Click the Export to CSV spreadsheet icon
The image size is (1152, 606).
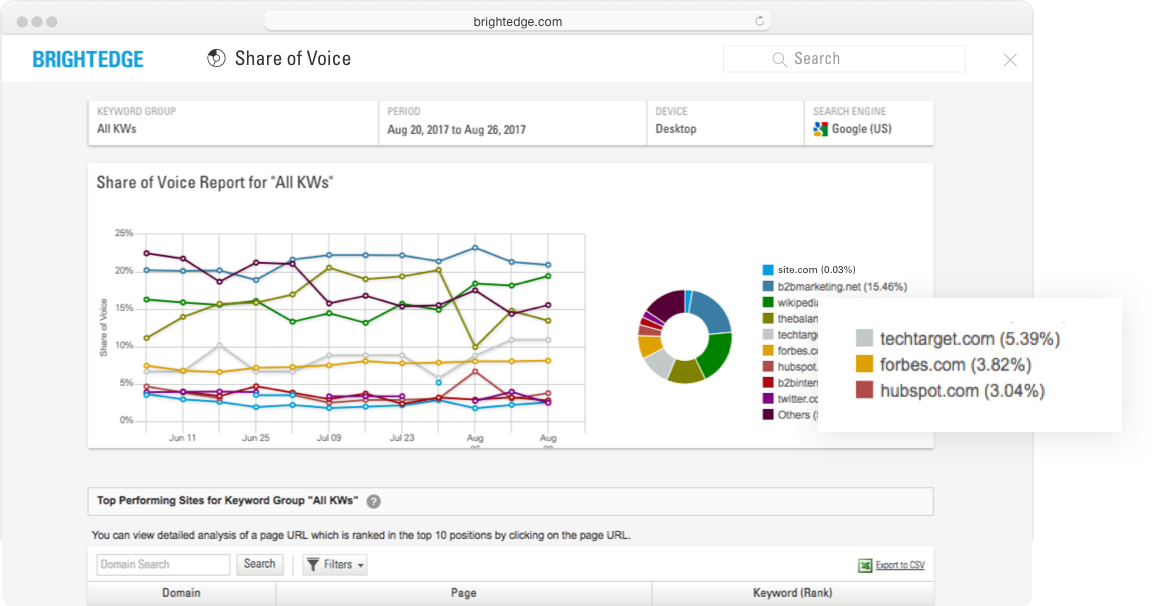tap(865, 566)
